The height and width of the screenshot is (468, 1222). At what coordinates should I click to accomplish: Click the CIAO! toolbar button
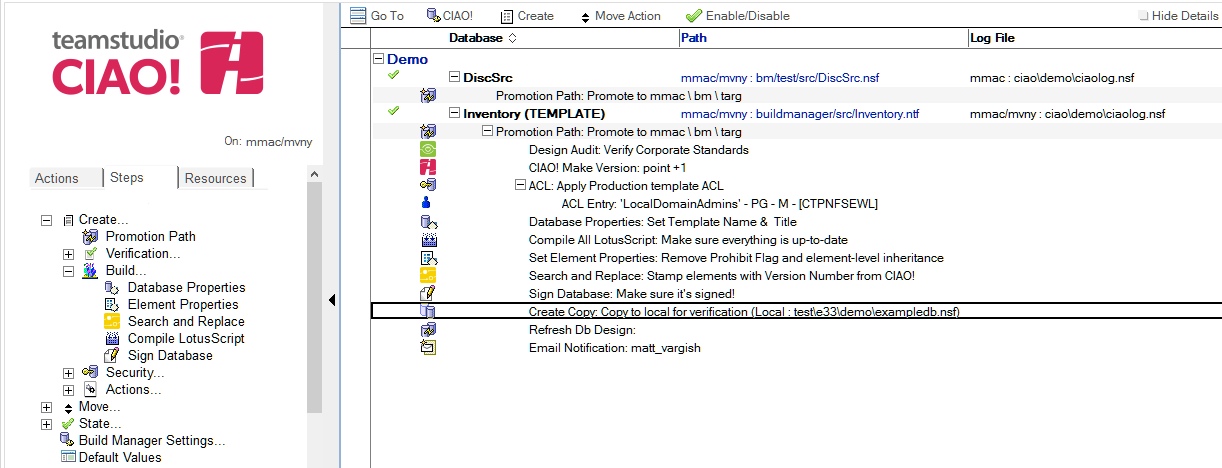449,15
